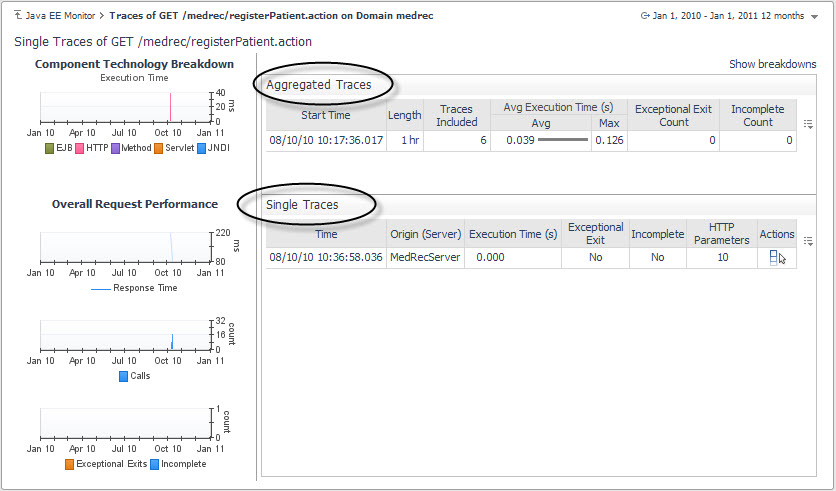Viewport: 836px width, 491px height.
Task: Sort Single Traces by Execution Time
Action: 513,234
